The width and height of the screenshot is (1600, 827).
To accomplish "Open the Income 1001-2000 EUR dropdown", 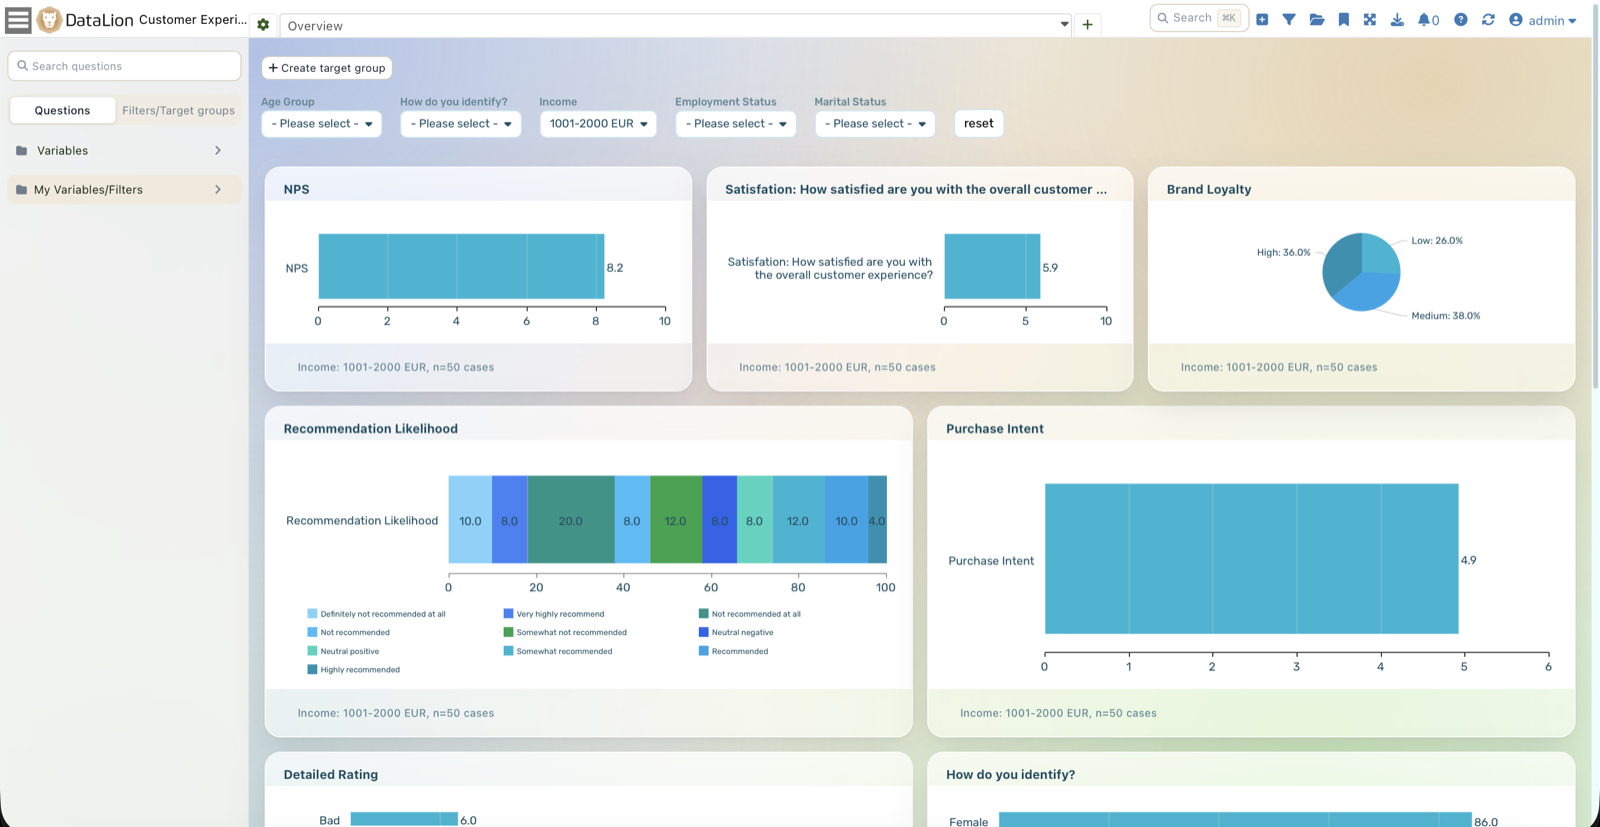I will tap(598, 124).
